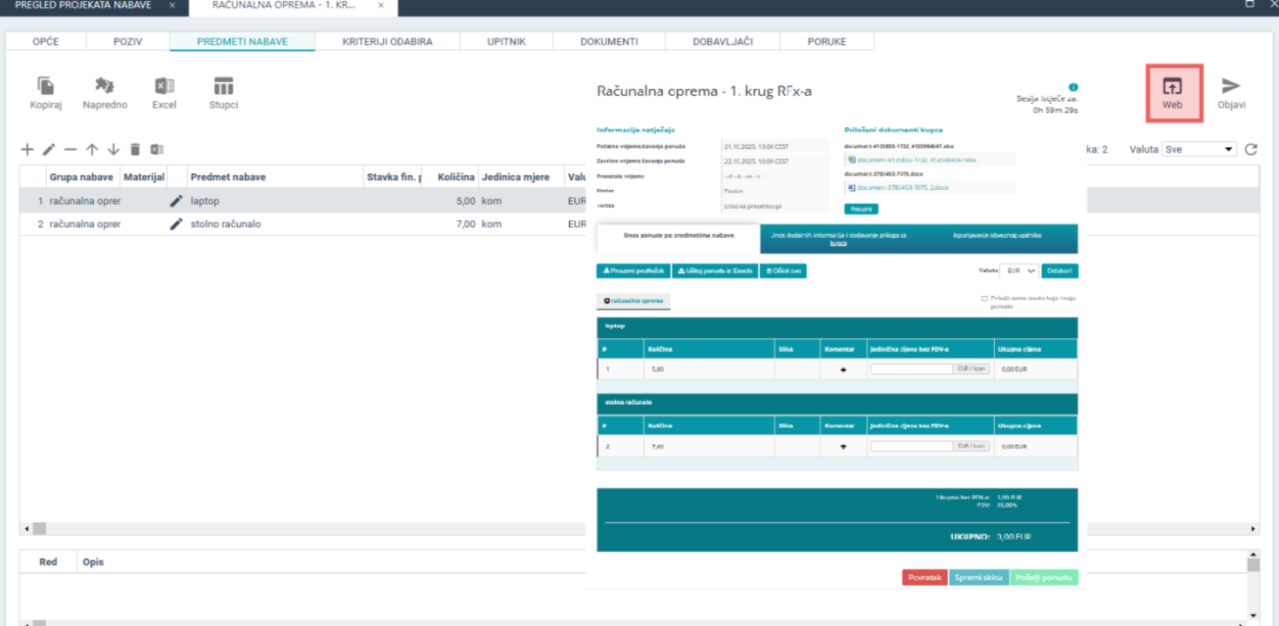The image size is (1279, 626).
Task: Open the EUR currency dropdown in preview
Action: [1021, 271]
